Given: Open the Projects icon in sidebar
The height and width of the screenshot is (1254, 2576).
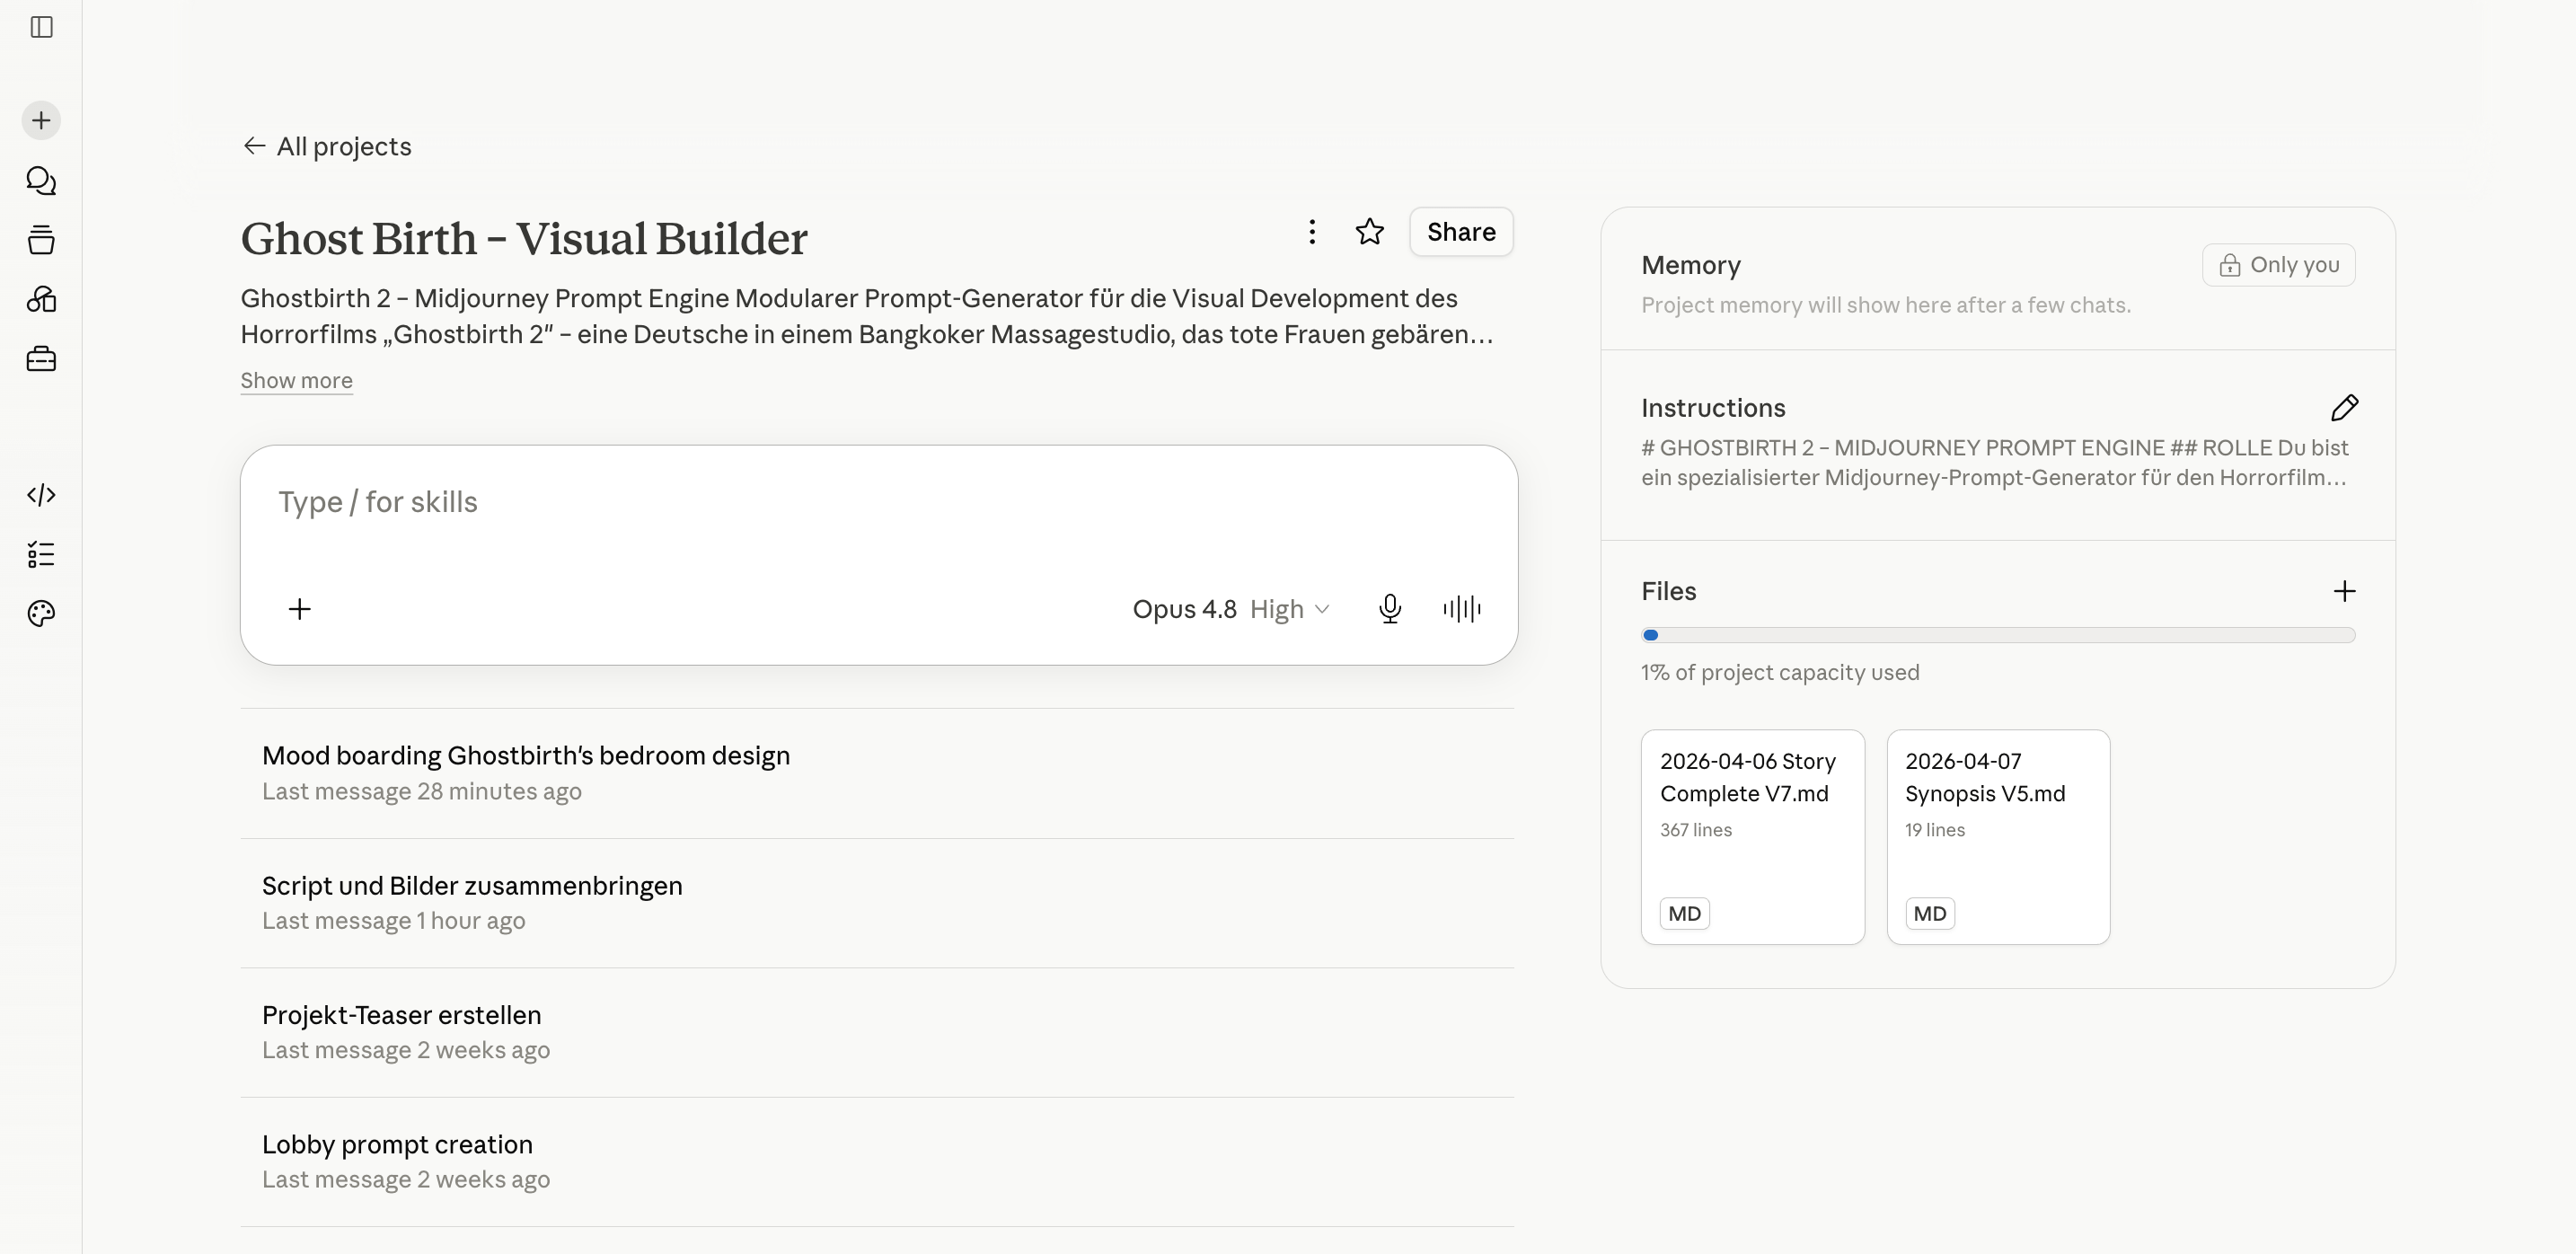Looking at the screenshot, I should click(x=41, y=240).
